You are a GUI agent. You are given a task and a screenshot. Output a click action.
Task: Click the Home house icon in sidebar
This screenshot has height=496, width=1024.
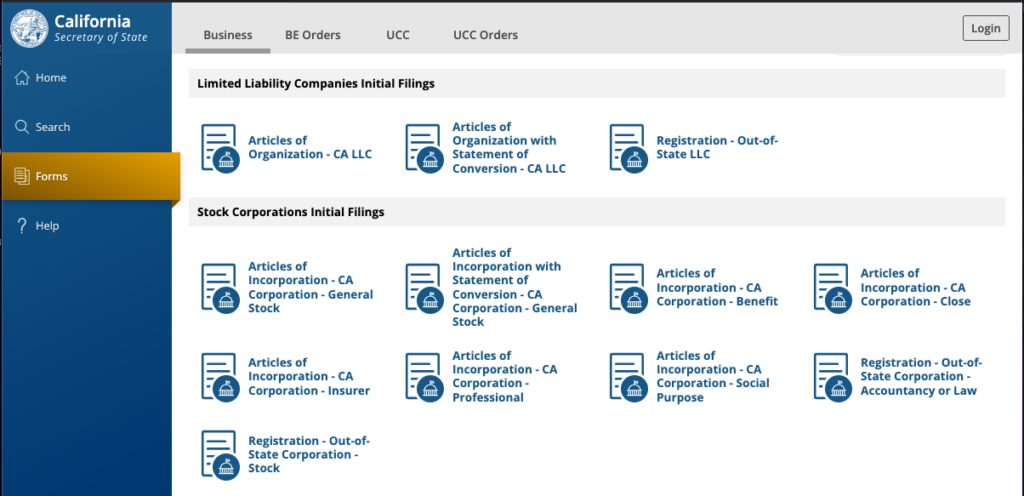pyautogui.click(x=22, y=78)
